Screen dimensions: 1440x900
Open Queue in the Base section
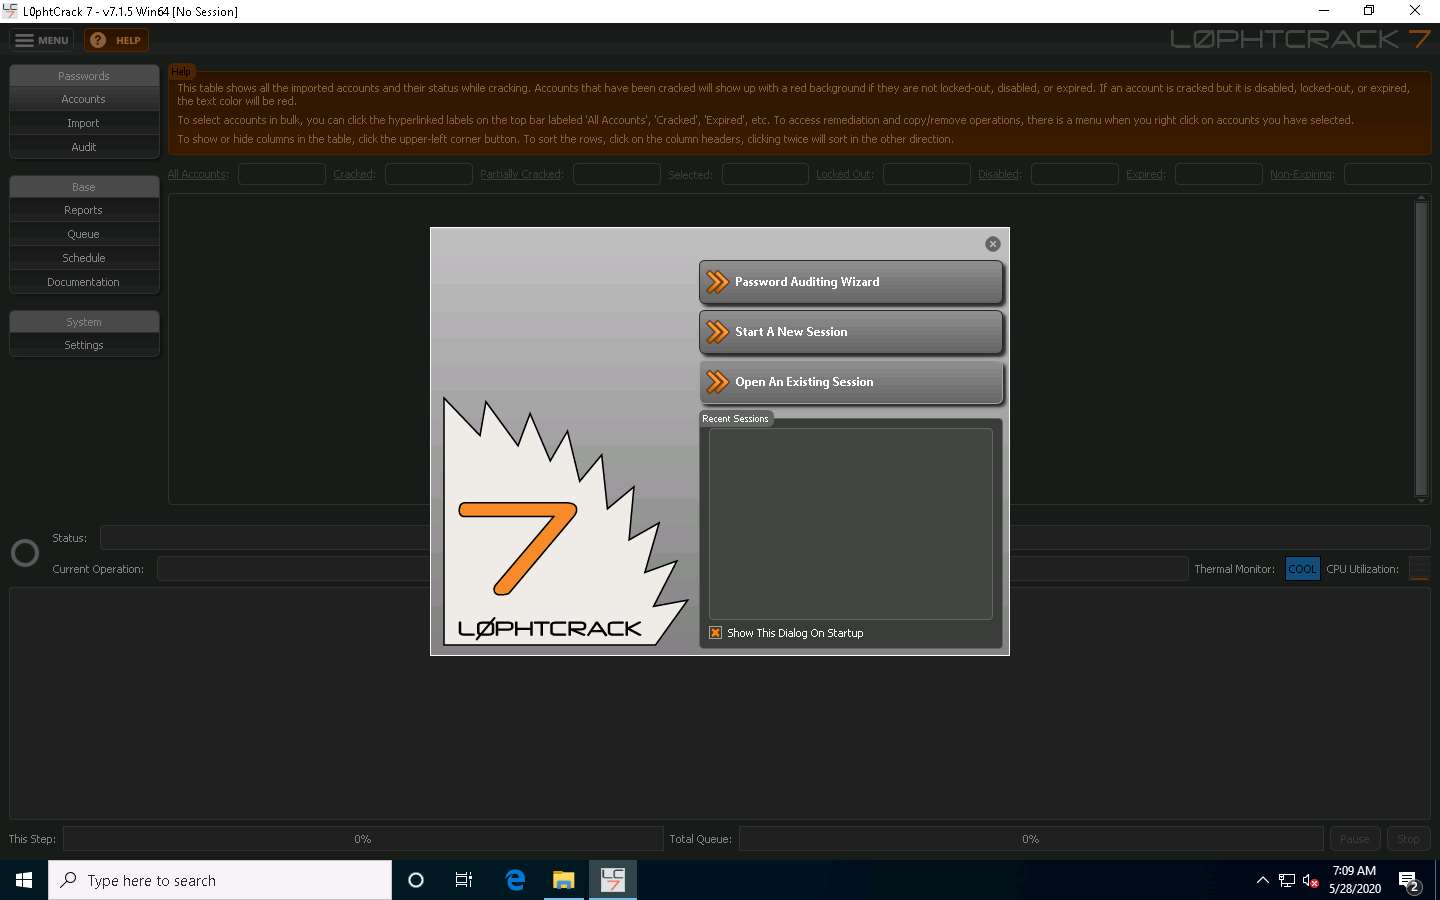[x=84, y=234]
